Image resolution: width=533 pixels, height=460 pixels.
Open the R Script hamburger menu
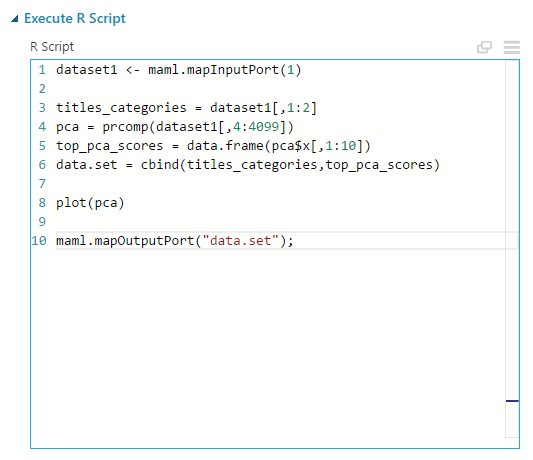pos(512,47)
